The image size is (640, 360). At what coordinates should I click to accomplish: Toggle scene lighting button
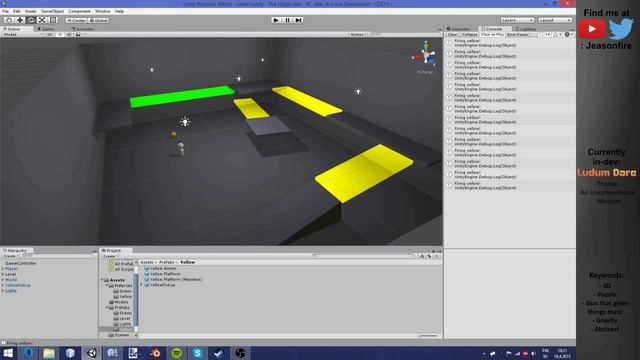tap(60, 35)
